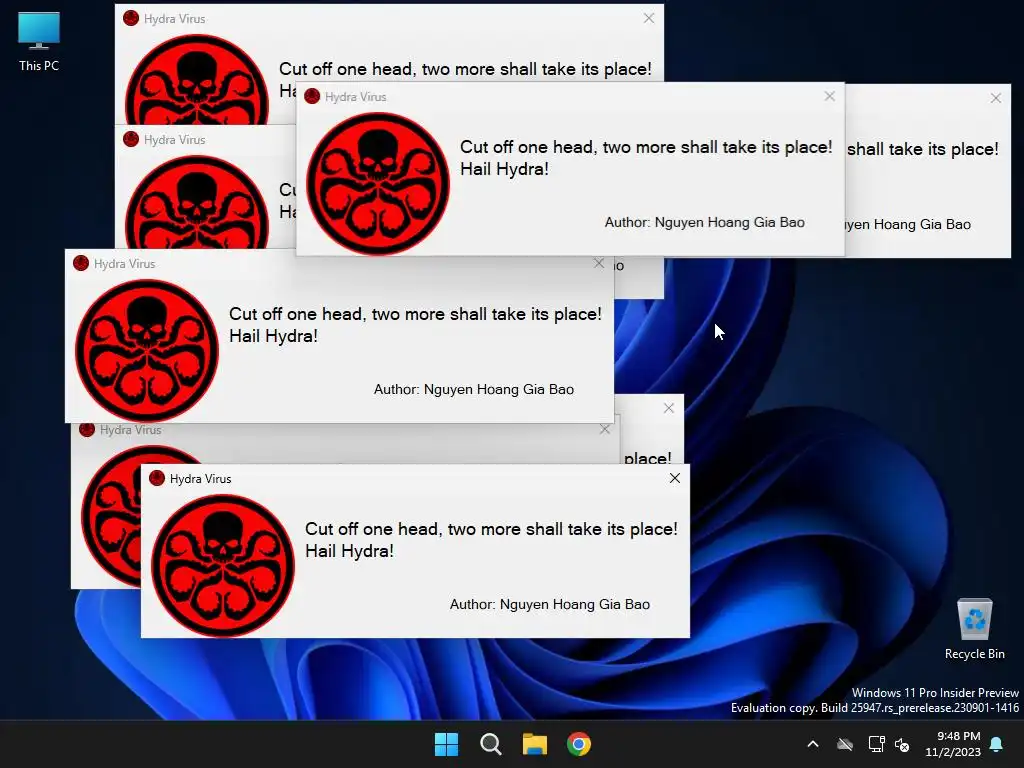Click the skull logo in the window showing only 'Cu'

197,202
